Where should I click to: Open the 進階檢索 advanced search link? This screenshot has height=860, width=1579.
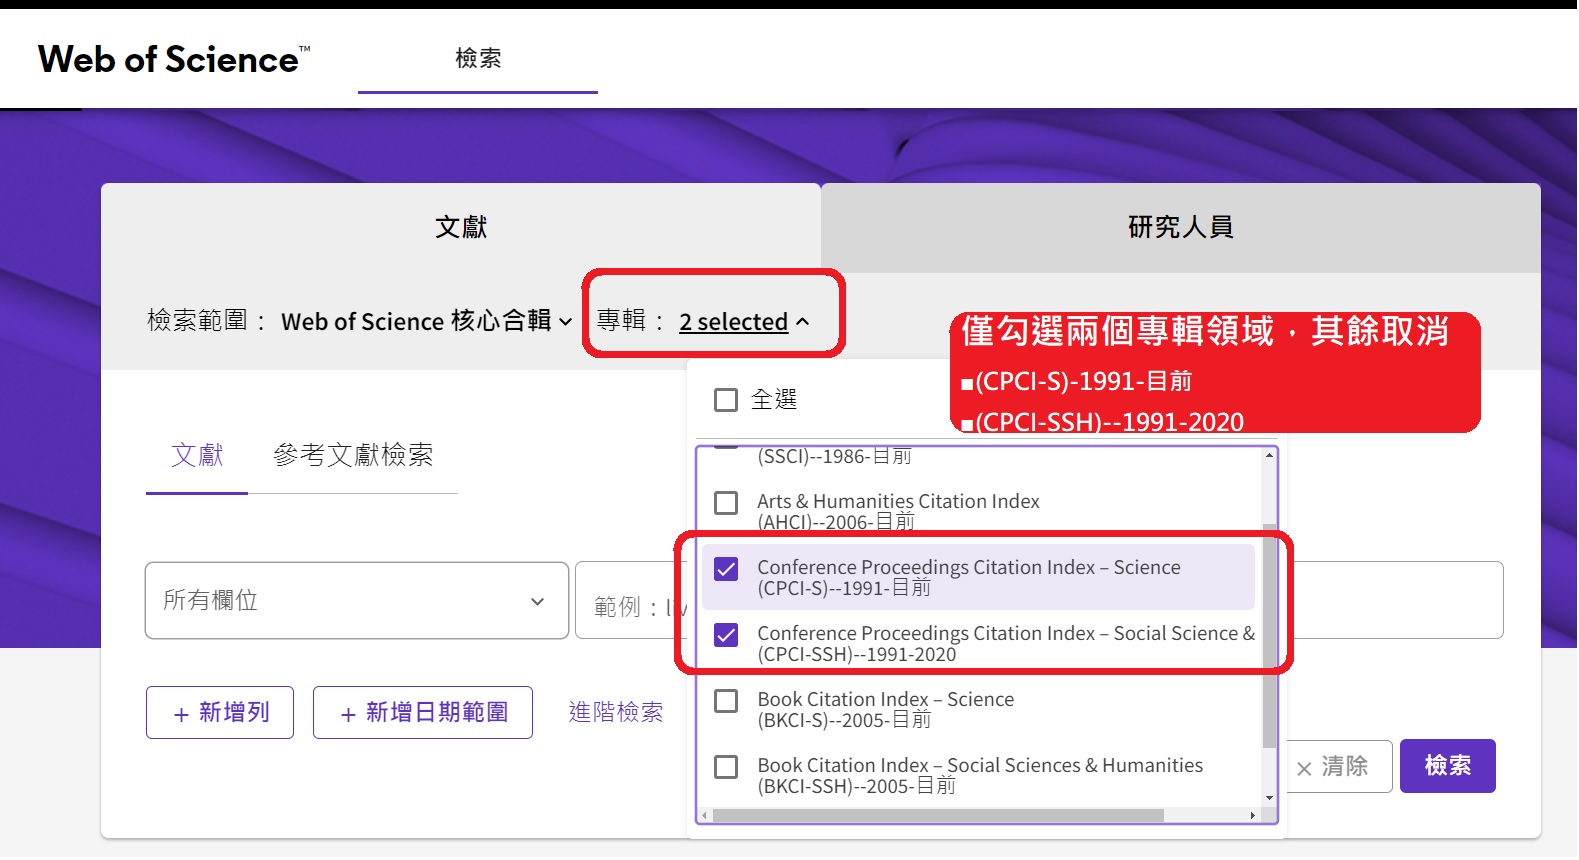(x=615, y=712)
